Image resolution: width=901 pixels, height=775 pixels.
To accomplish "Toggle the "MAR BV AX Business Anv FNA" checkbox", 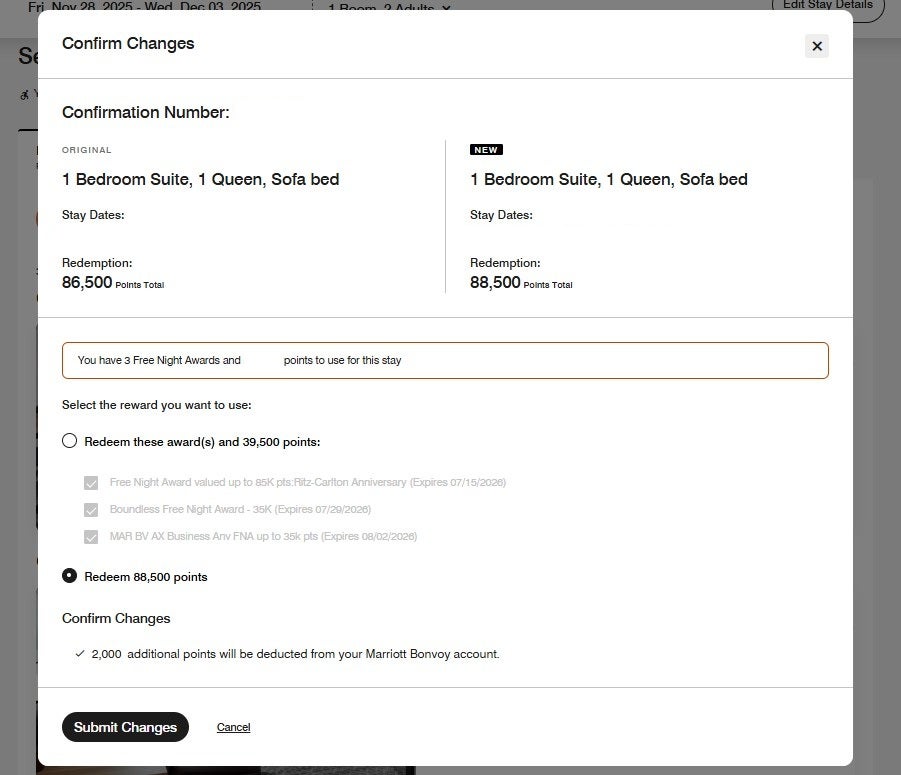I will [91, 536].
